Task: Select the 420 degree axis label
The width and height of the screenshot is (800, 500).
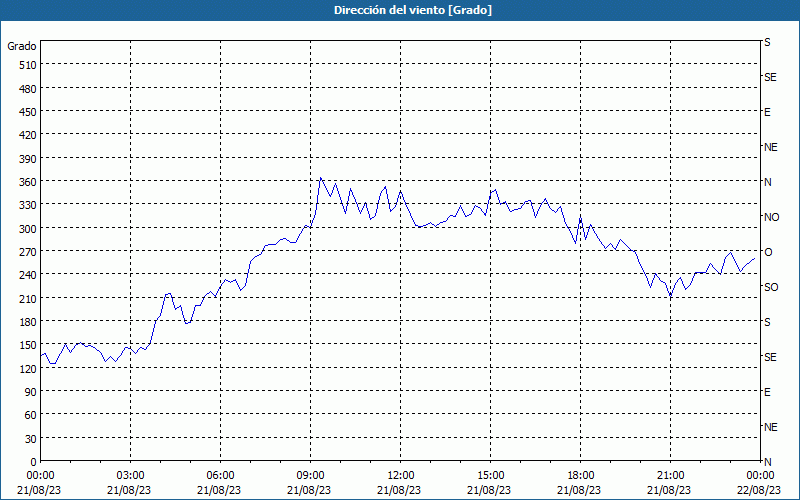Action: coord(29,136)
